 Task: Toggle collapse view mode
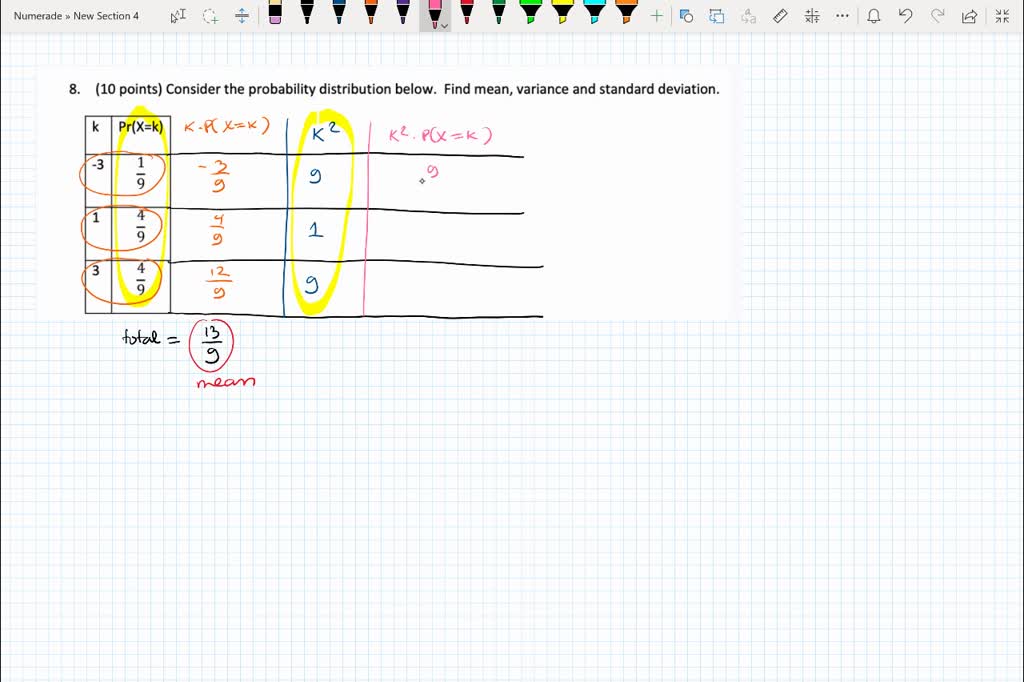(1001, 16)
